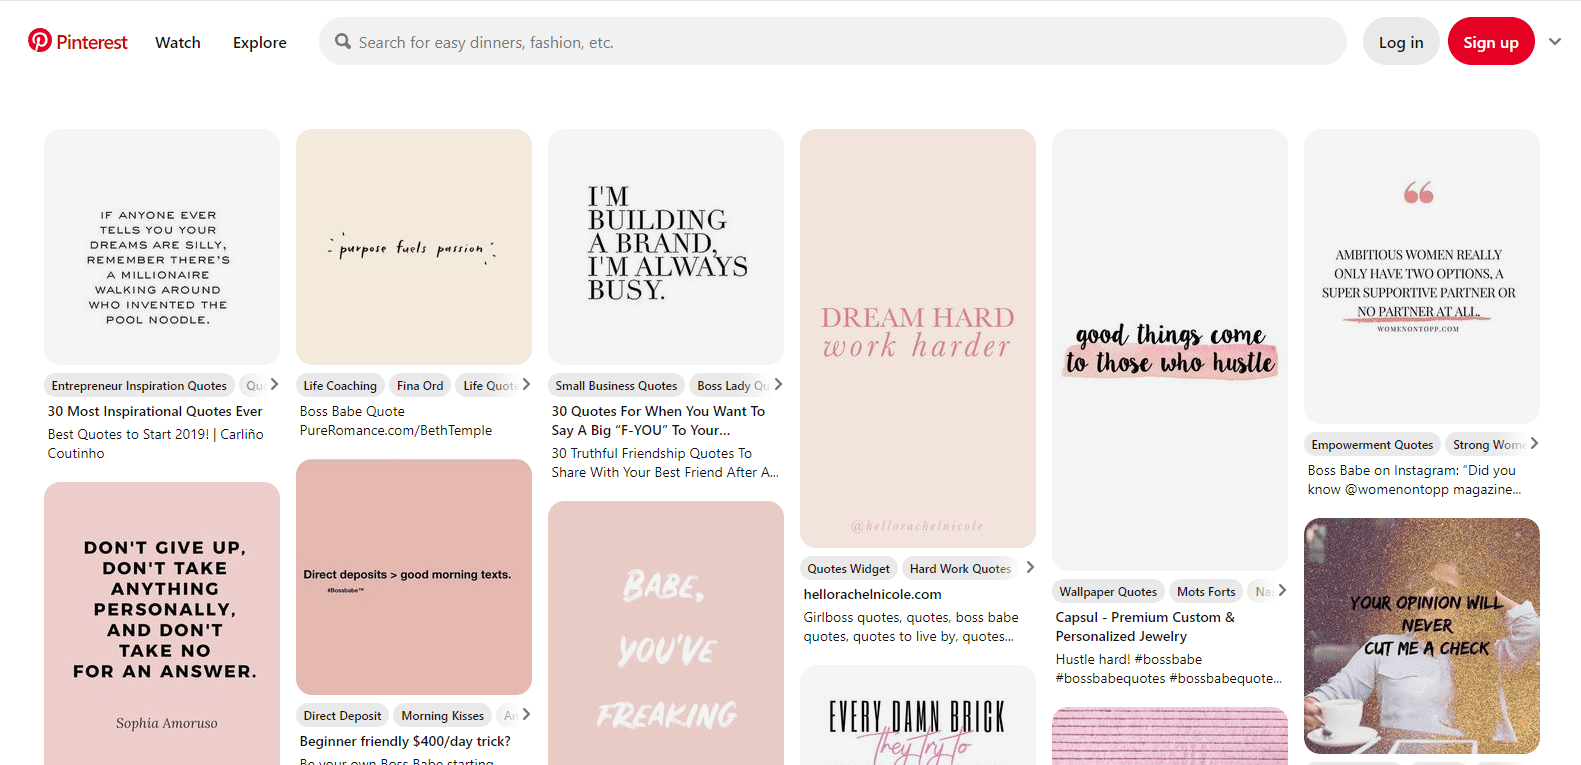
Task: Select the Empowerment Quotes tag
Action: coord(1372,445)
